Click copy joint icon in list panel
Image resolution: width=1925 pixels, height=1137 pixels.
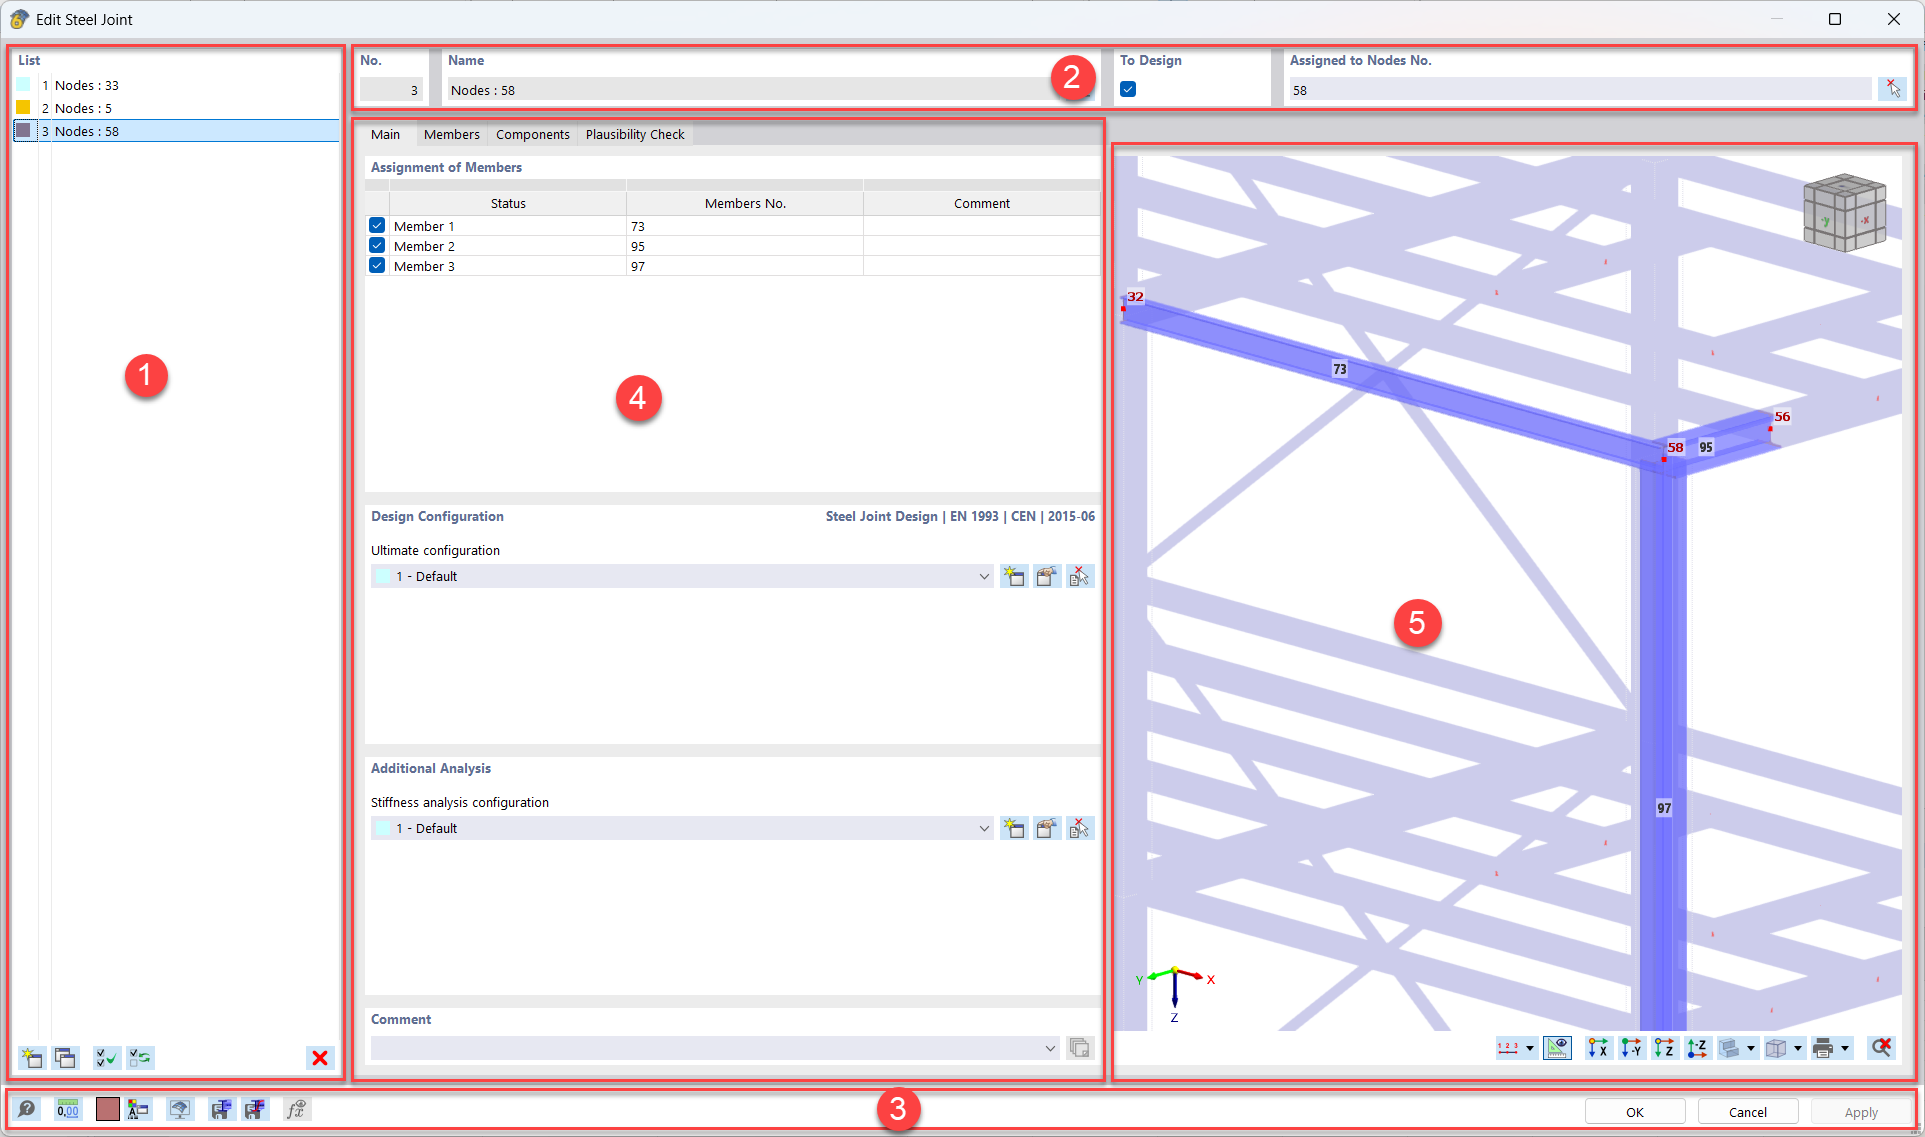tap(66, 1057)
